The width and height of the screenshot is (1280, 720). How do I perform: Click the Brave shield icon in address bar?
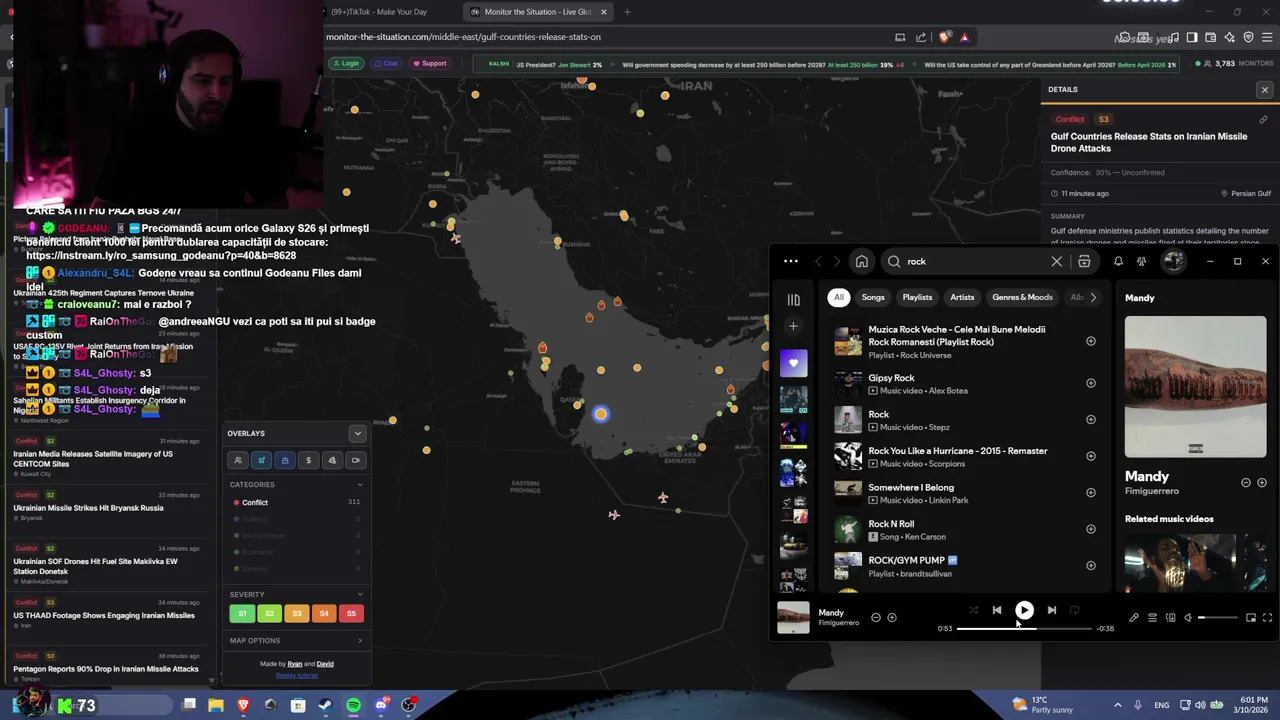[944, 37]
